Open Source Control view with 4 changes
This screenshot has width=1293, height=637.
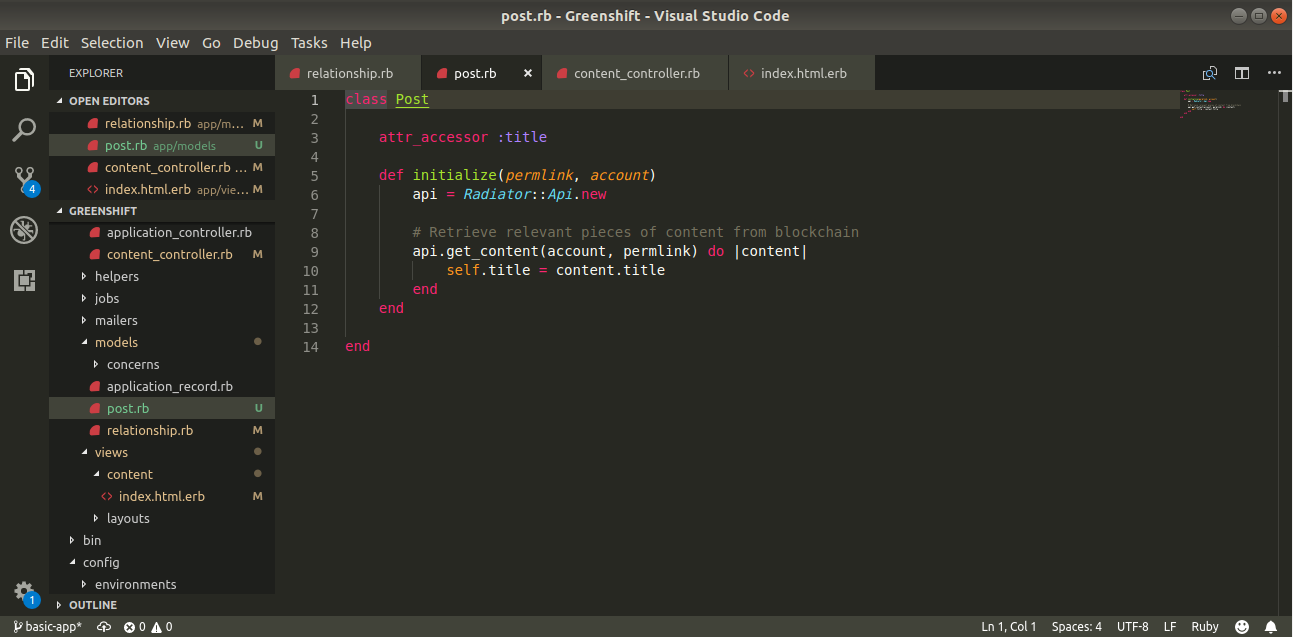(x=24, y=180)
